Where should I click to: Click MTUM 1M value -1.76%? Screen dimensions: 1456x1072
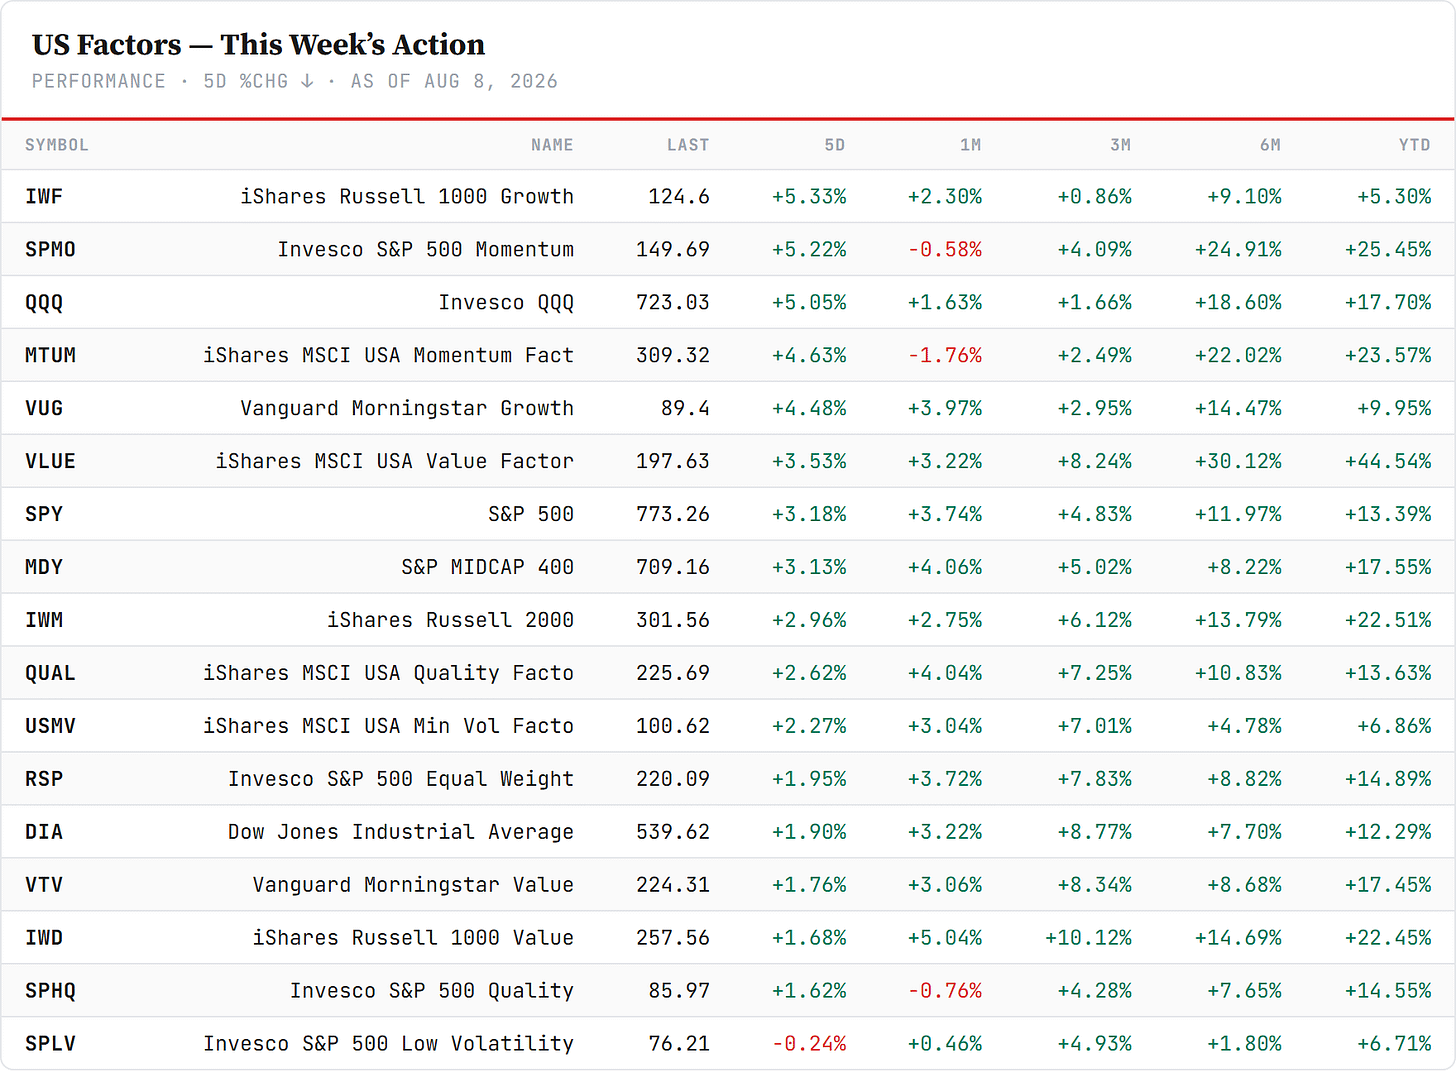(945, 355)
